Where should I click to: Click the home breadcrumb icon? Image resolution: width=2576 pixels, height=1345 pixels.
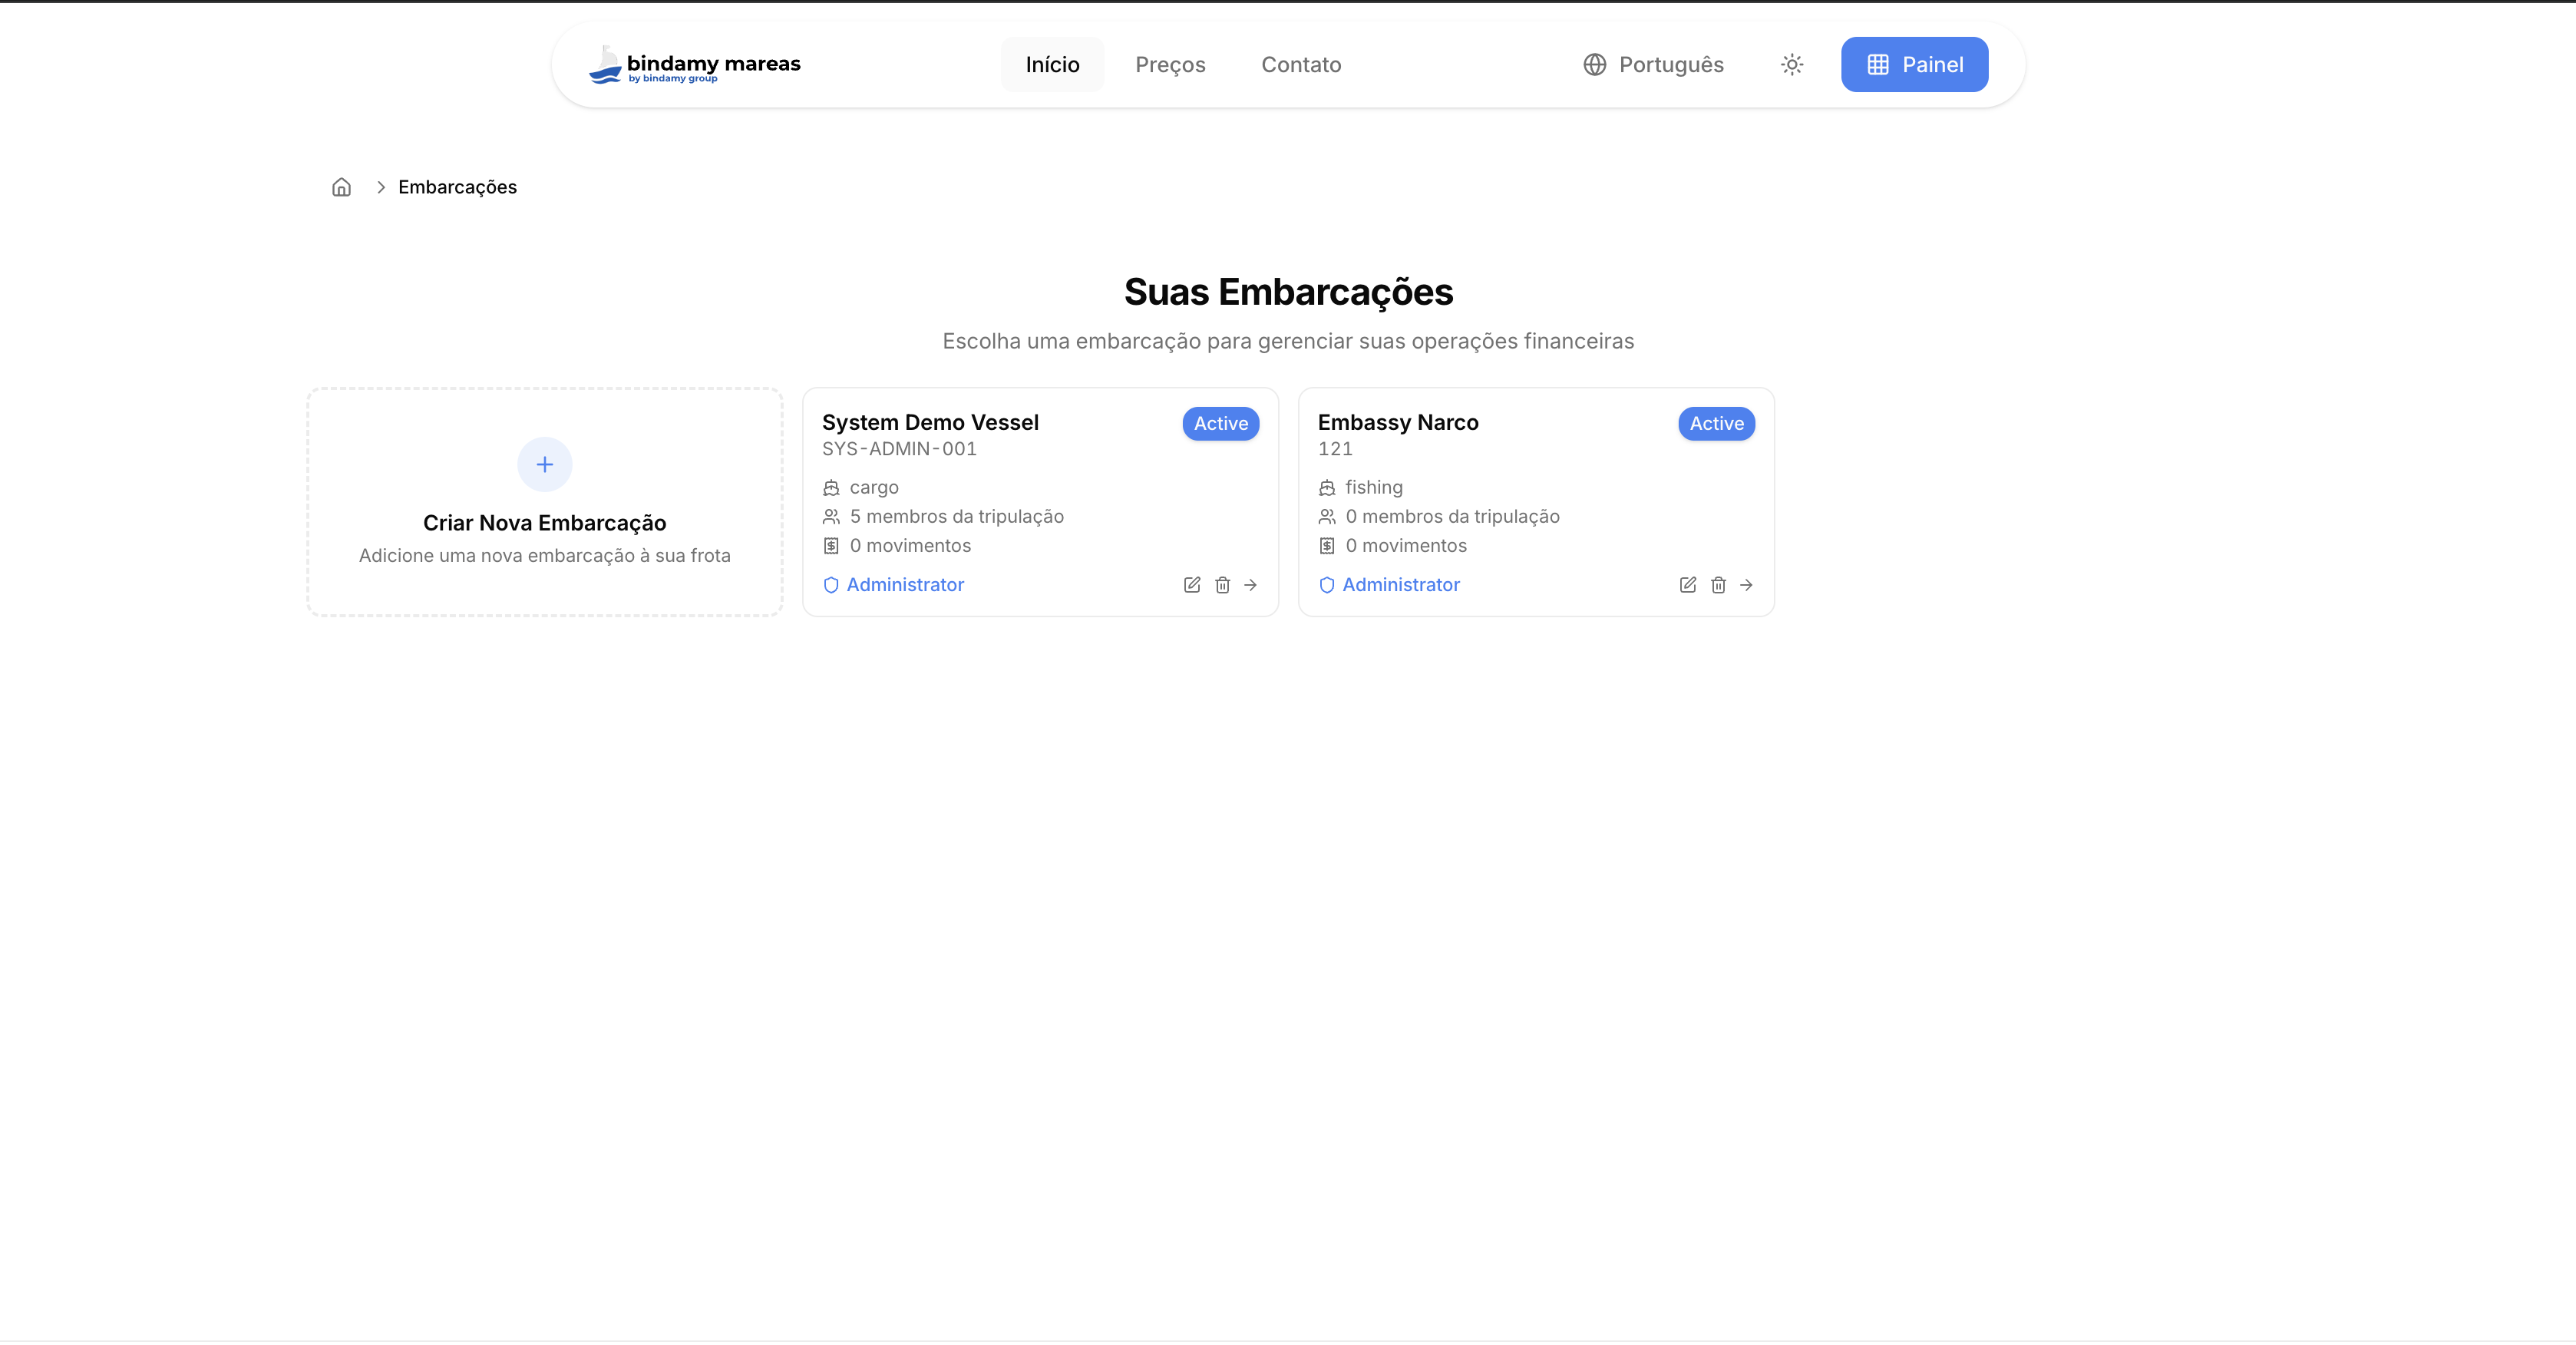pyautogui.click(x=341, y=187)
